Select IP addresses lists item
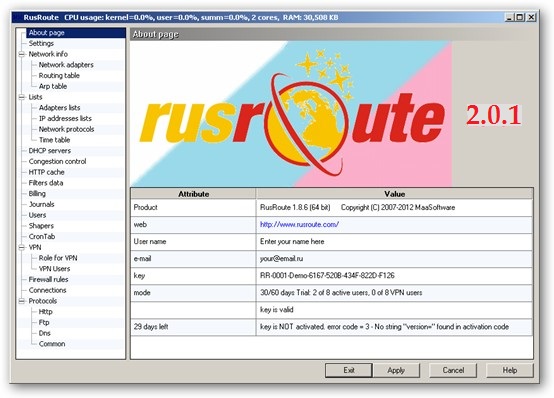This screenshot has width=554, height=398. pos(65,118)
